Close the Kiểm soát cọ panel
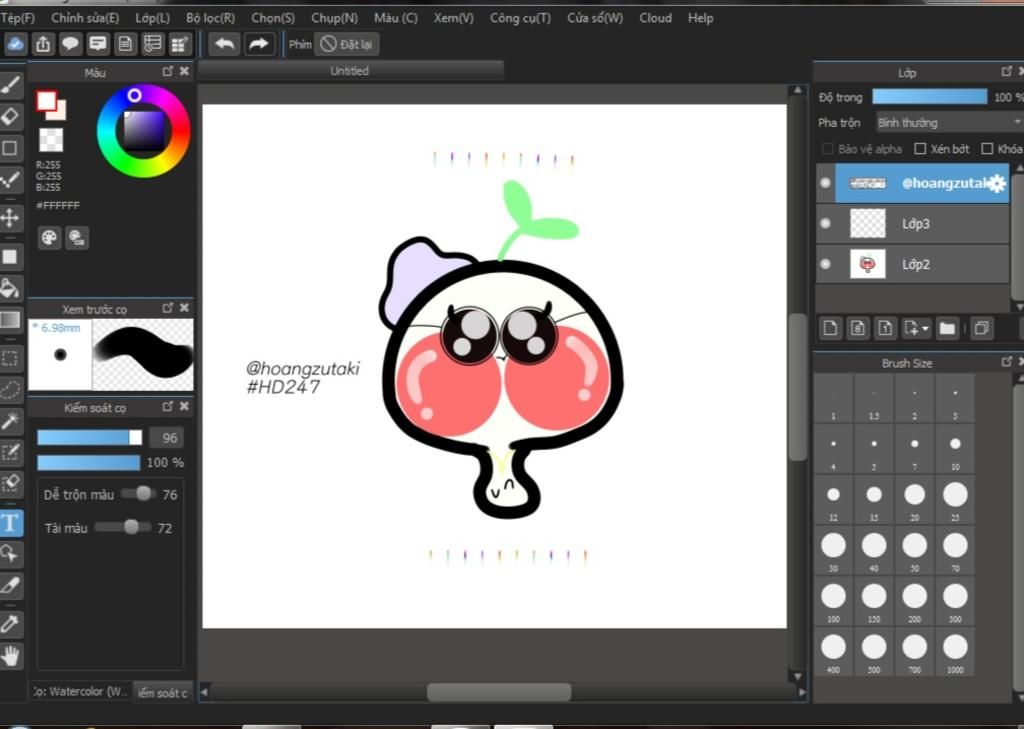Screen dimensions: 1024x729 (x=184, y=406)
